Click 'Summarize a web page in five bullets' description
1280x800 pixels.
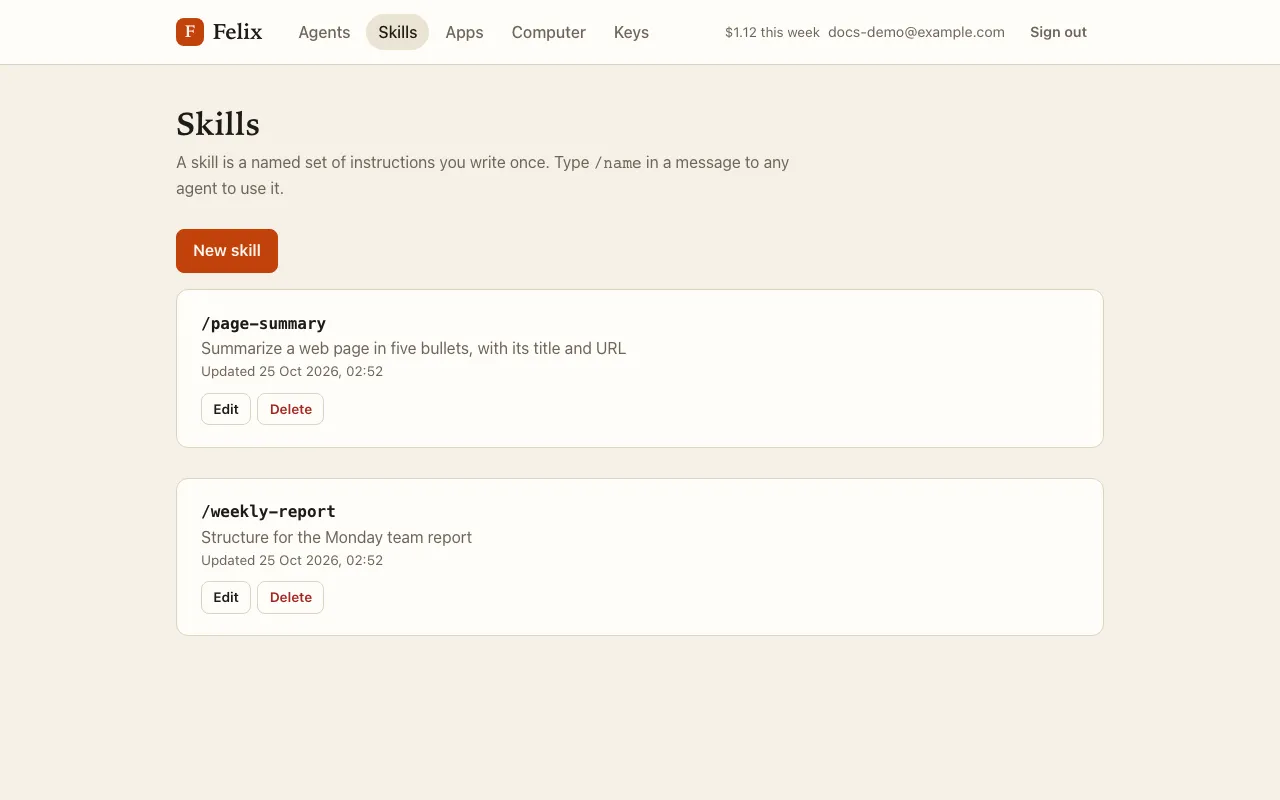(x=413, y=349)
